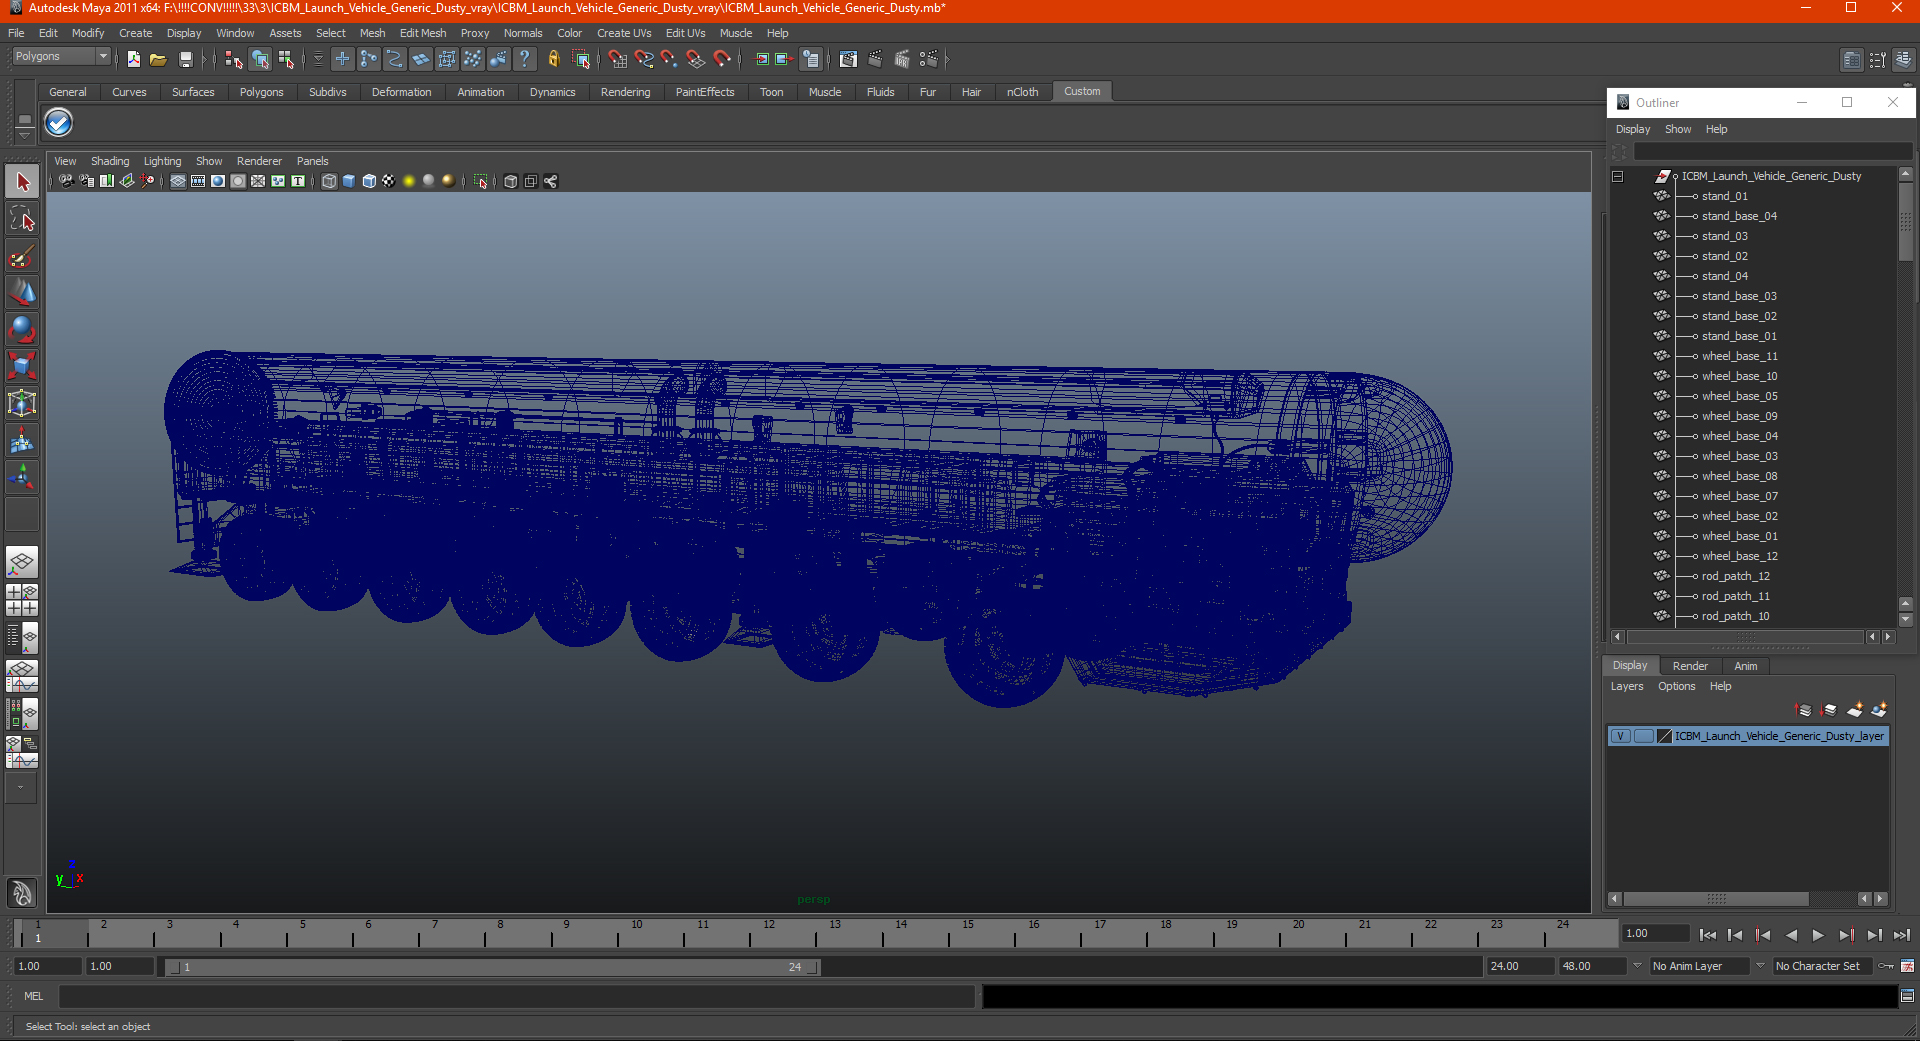Toggle visibility V box of ICBM layer
The width and height of the screenshot is (1920, 1041).
[1620, 736]
